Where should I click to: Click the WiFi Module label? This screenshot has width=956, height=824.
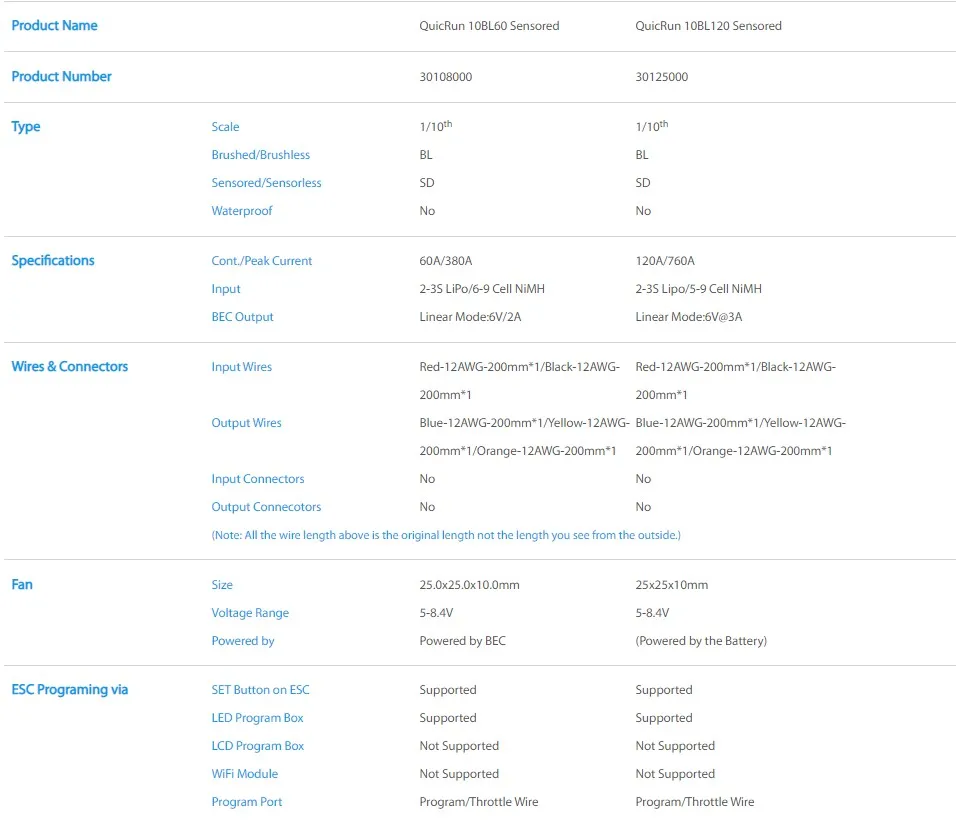(244, 774)
